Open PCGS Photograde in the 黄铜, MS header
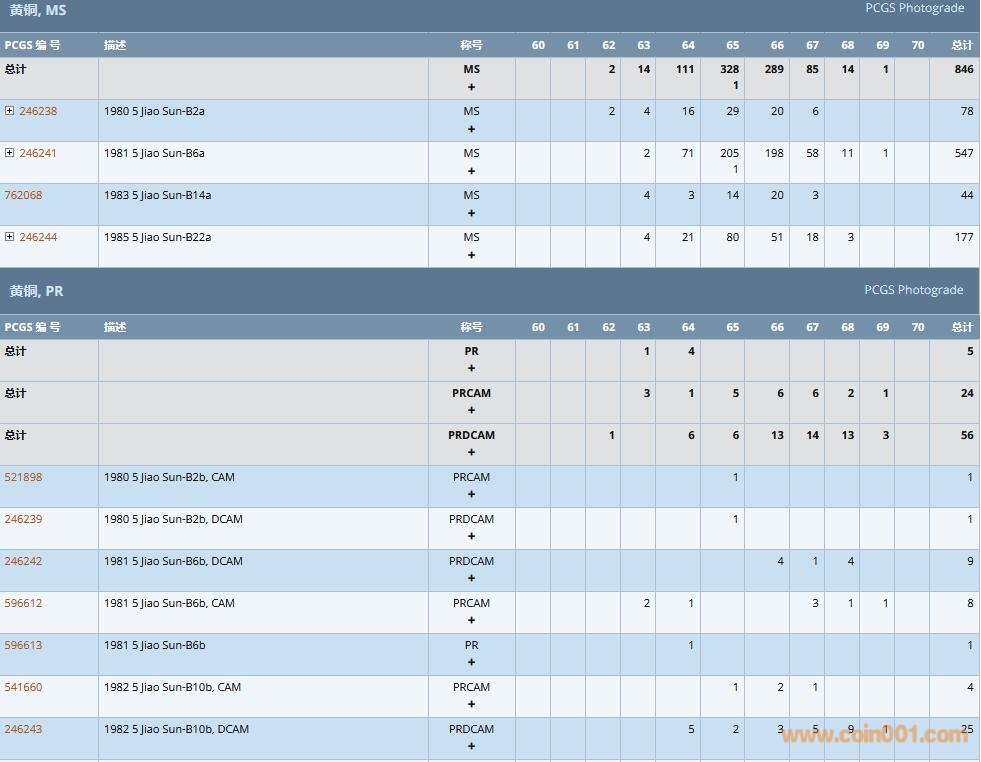This screenshot has height=762, width=981. [x=914, y=8]
